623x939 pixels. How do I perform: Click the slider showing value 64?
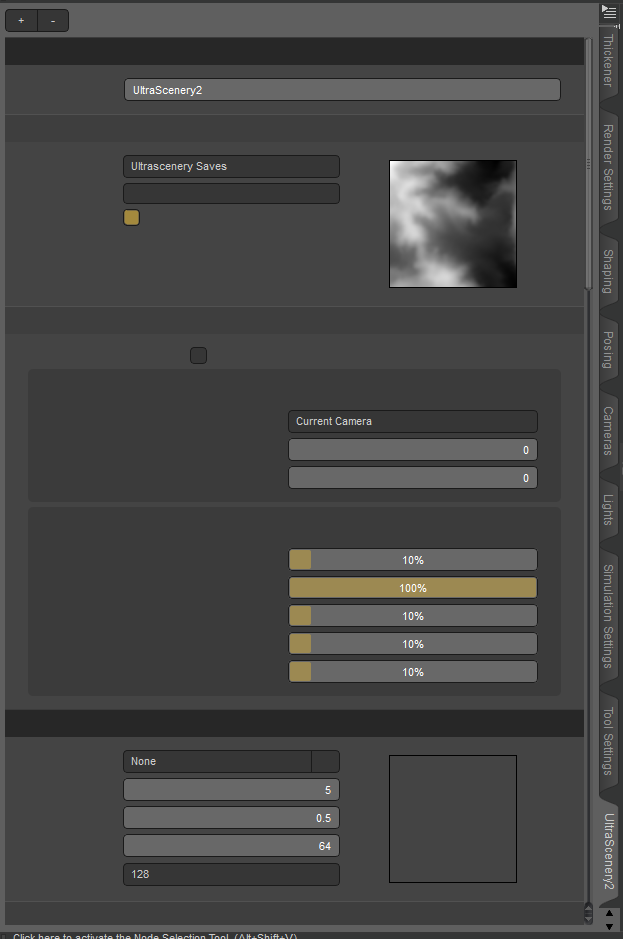231,846
